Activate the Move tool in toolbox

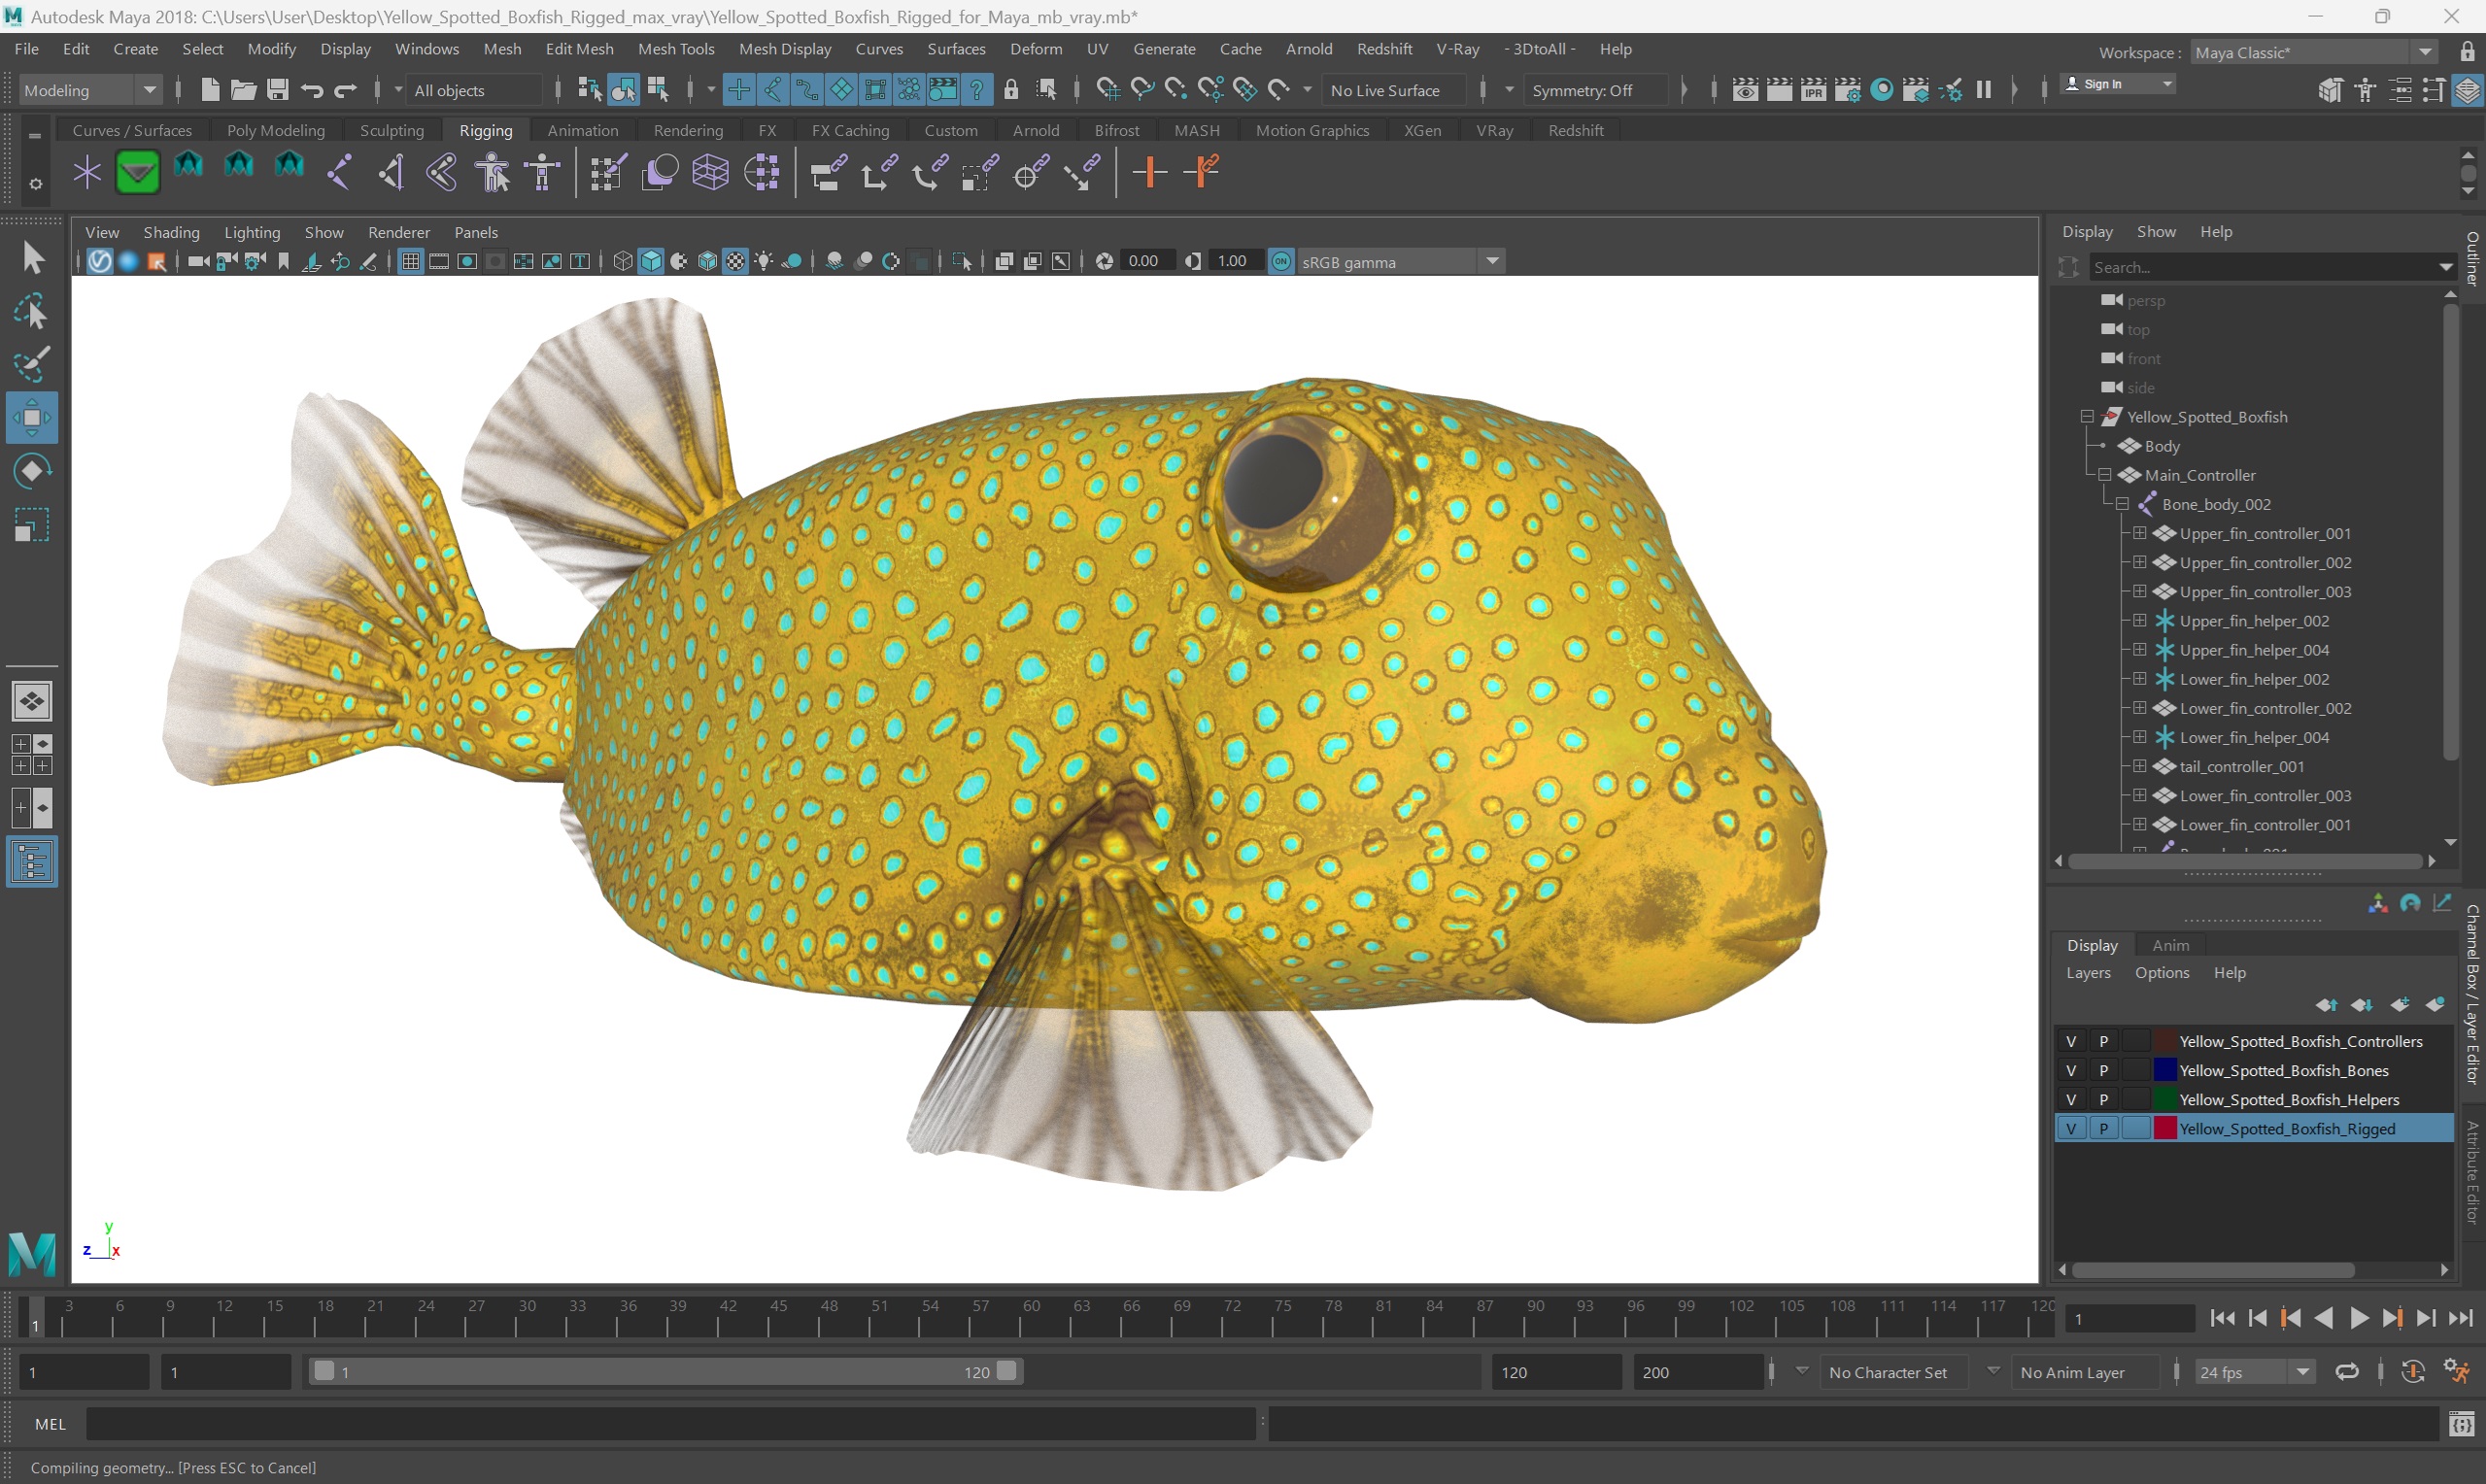[32, 418]
